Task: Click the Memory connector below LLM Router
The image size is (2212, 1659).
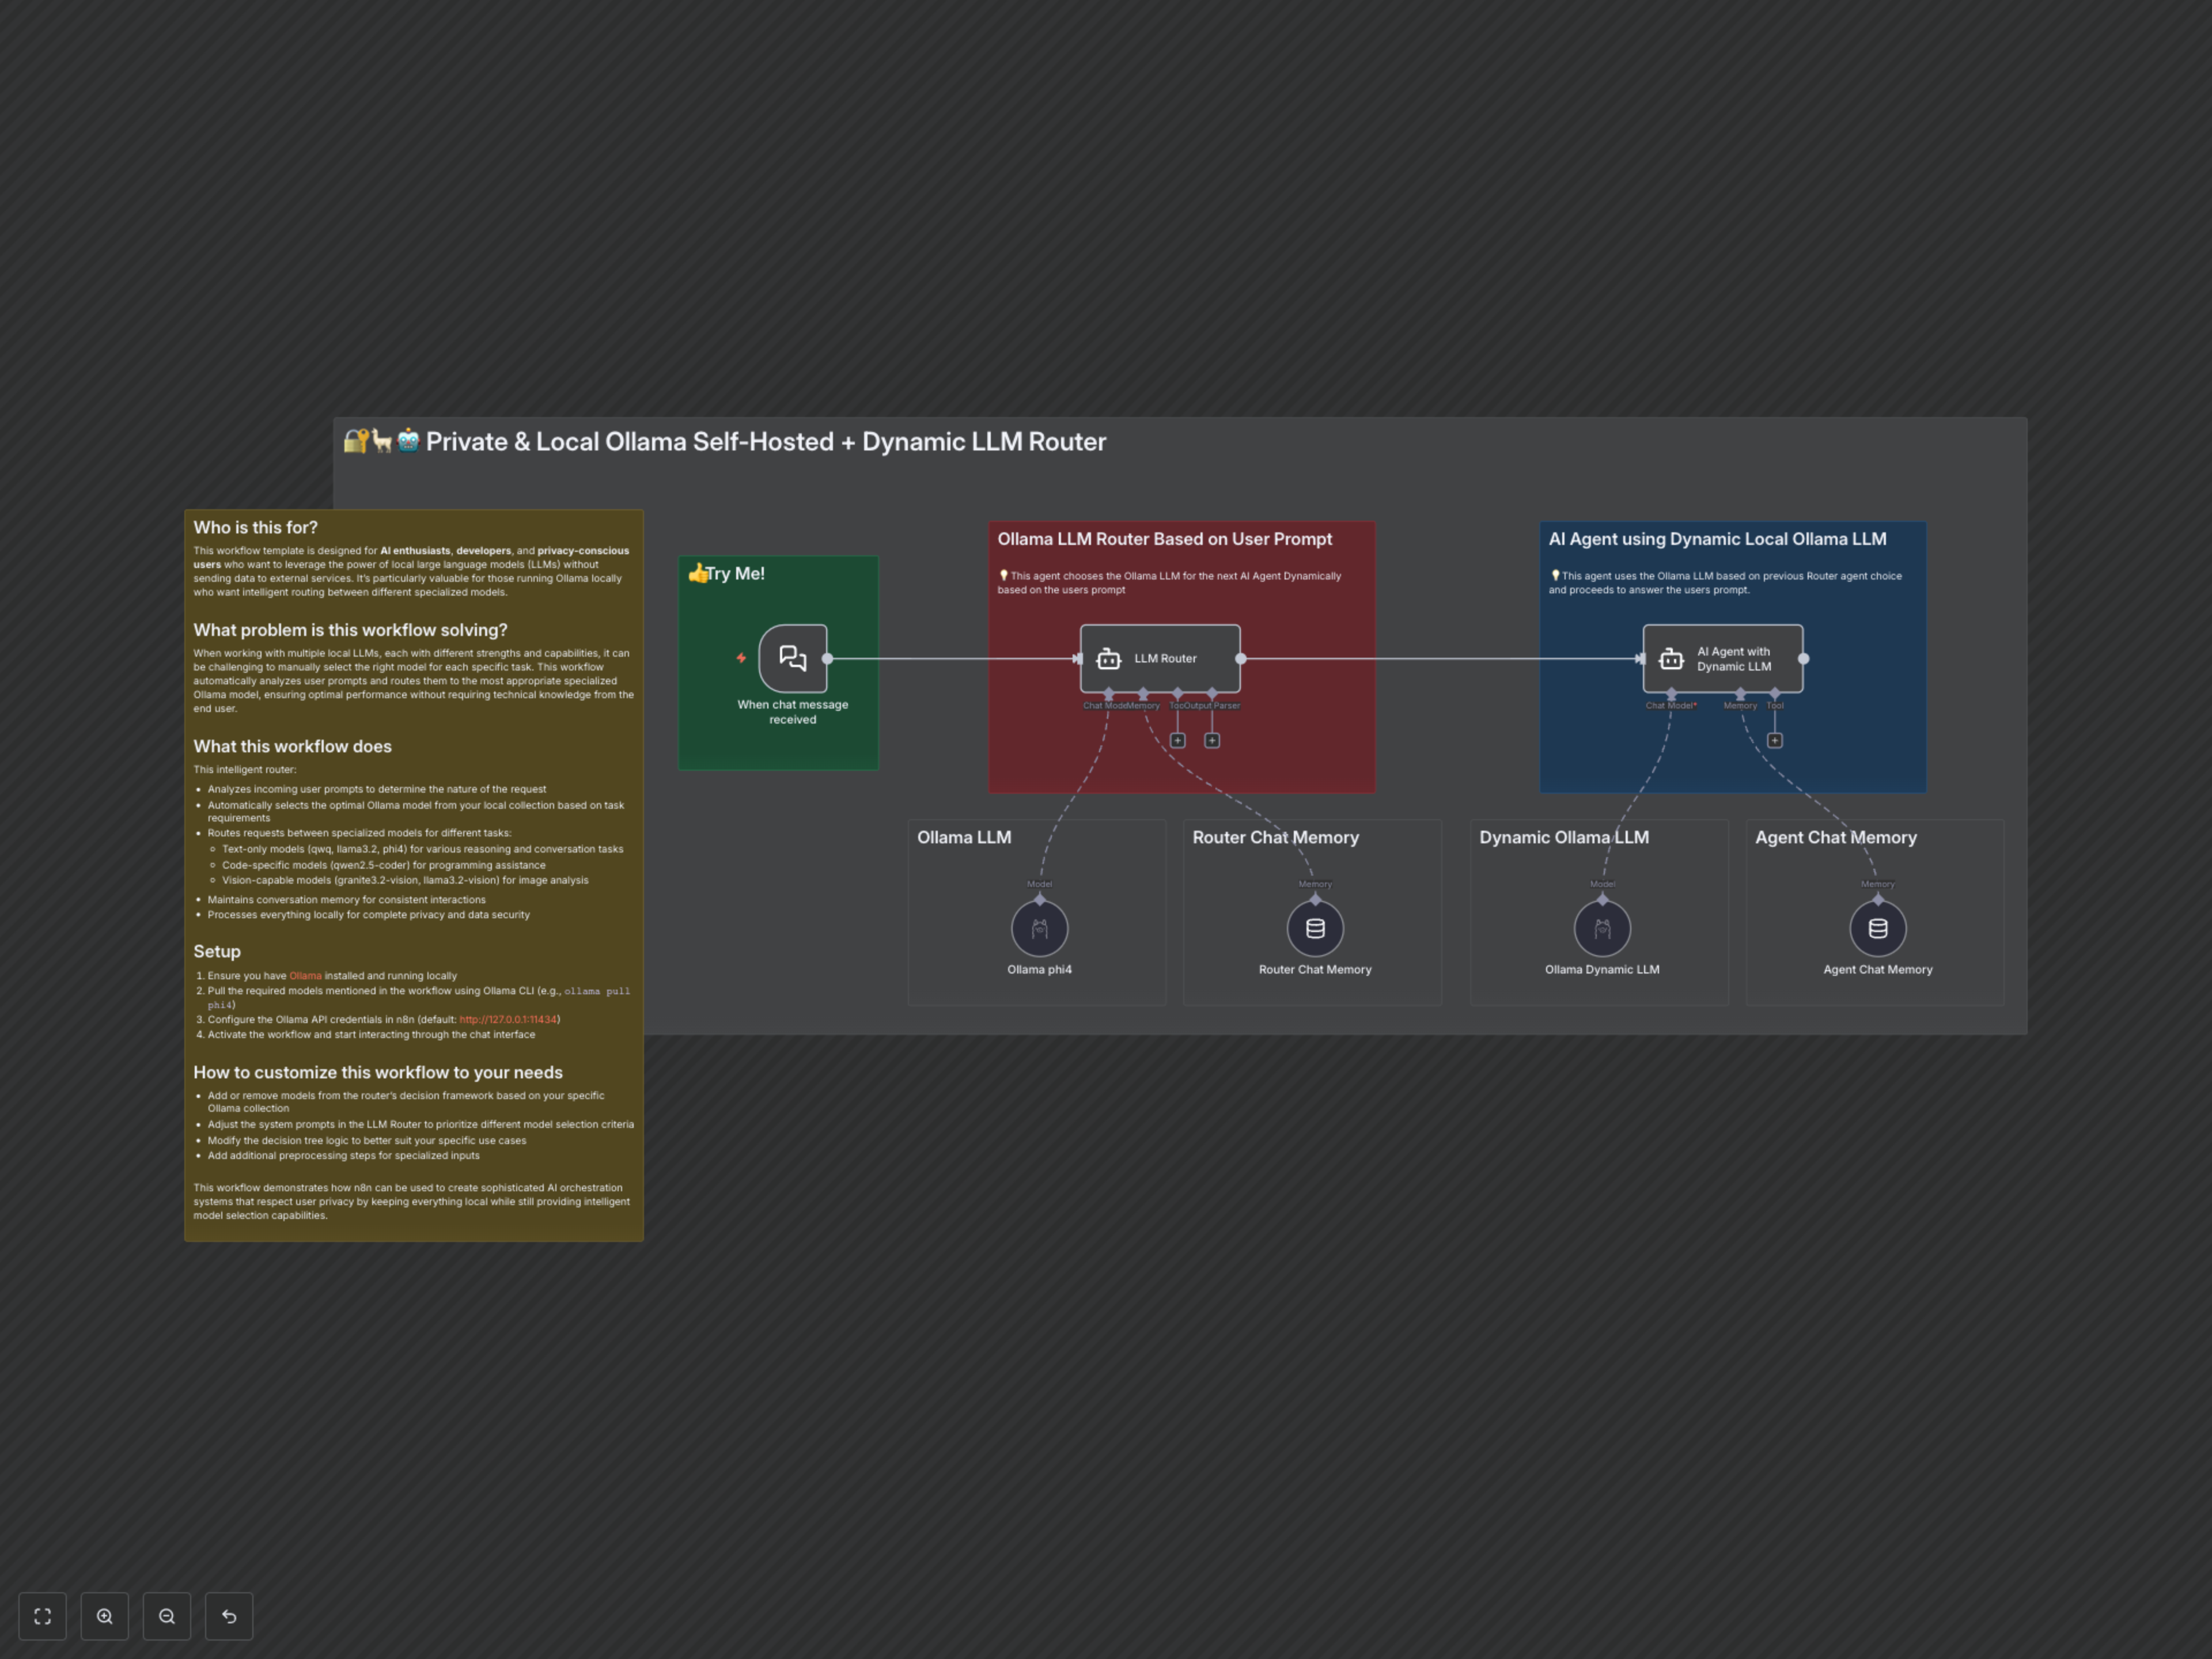Action: tap(1143, 693)
